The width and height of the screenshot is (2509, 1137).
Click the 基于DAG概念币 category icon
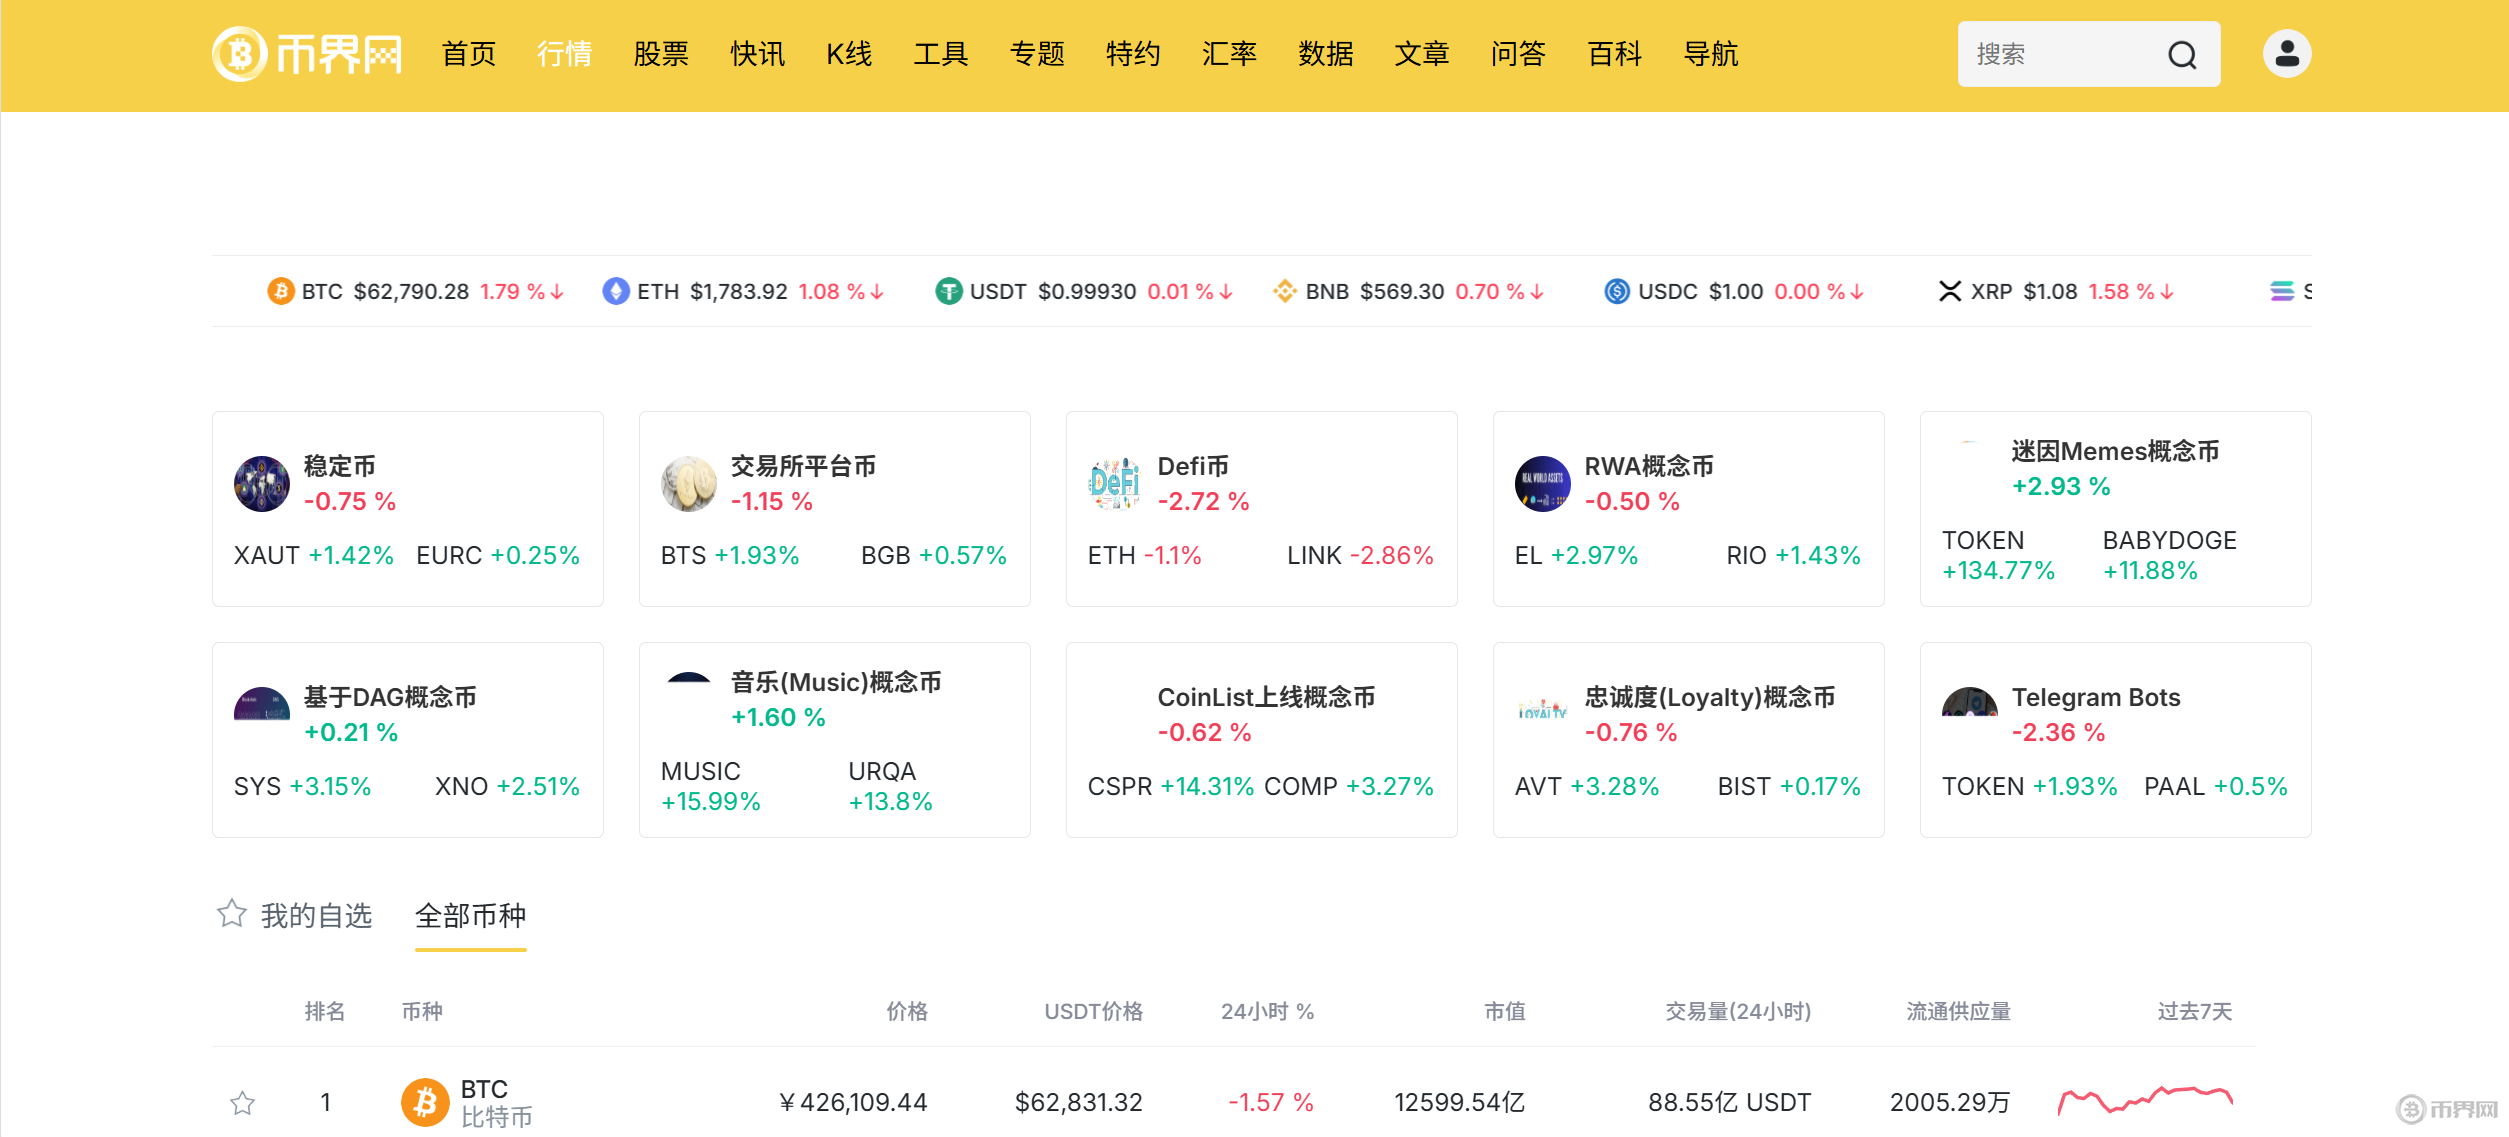[x=262, y=704]
